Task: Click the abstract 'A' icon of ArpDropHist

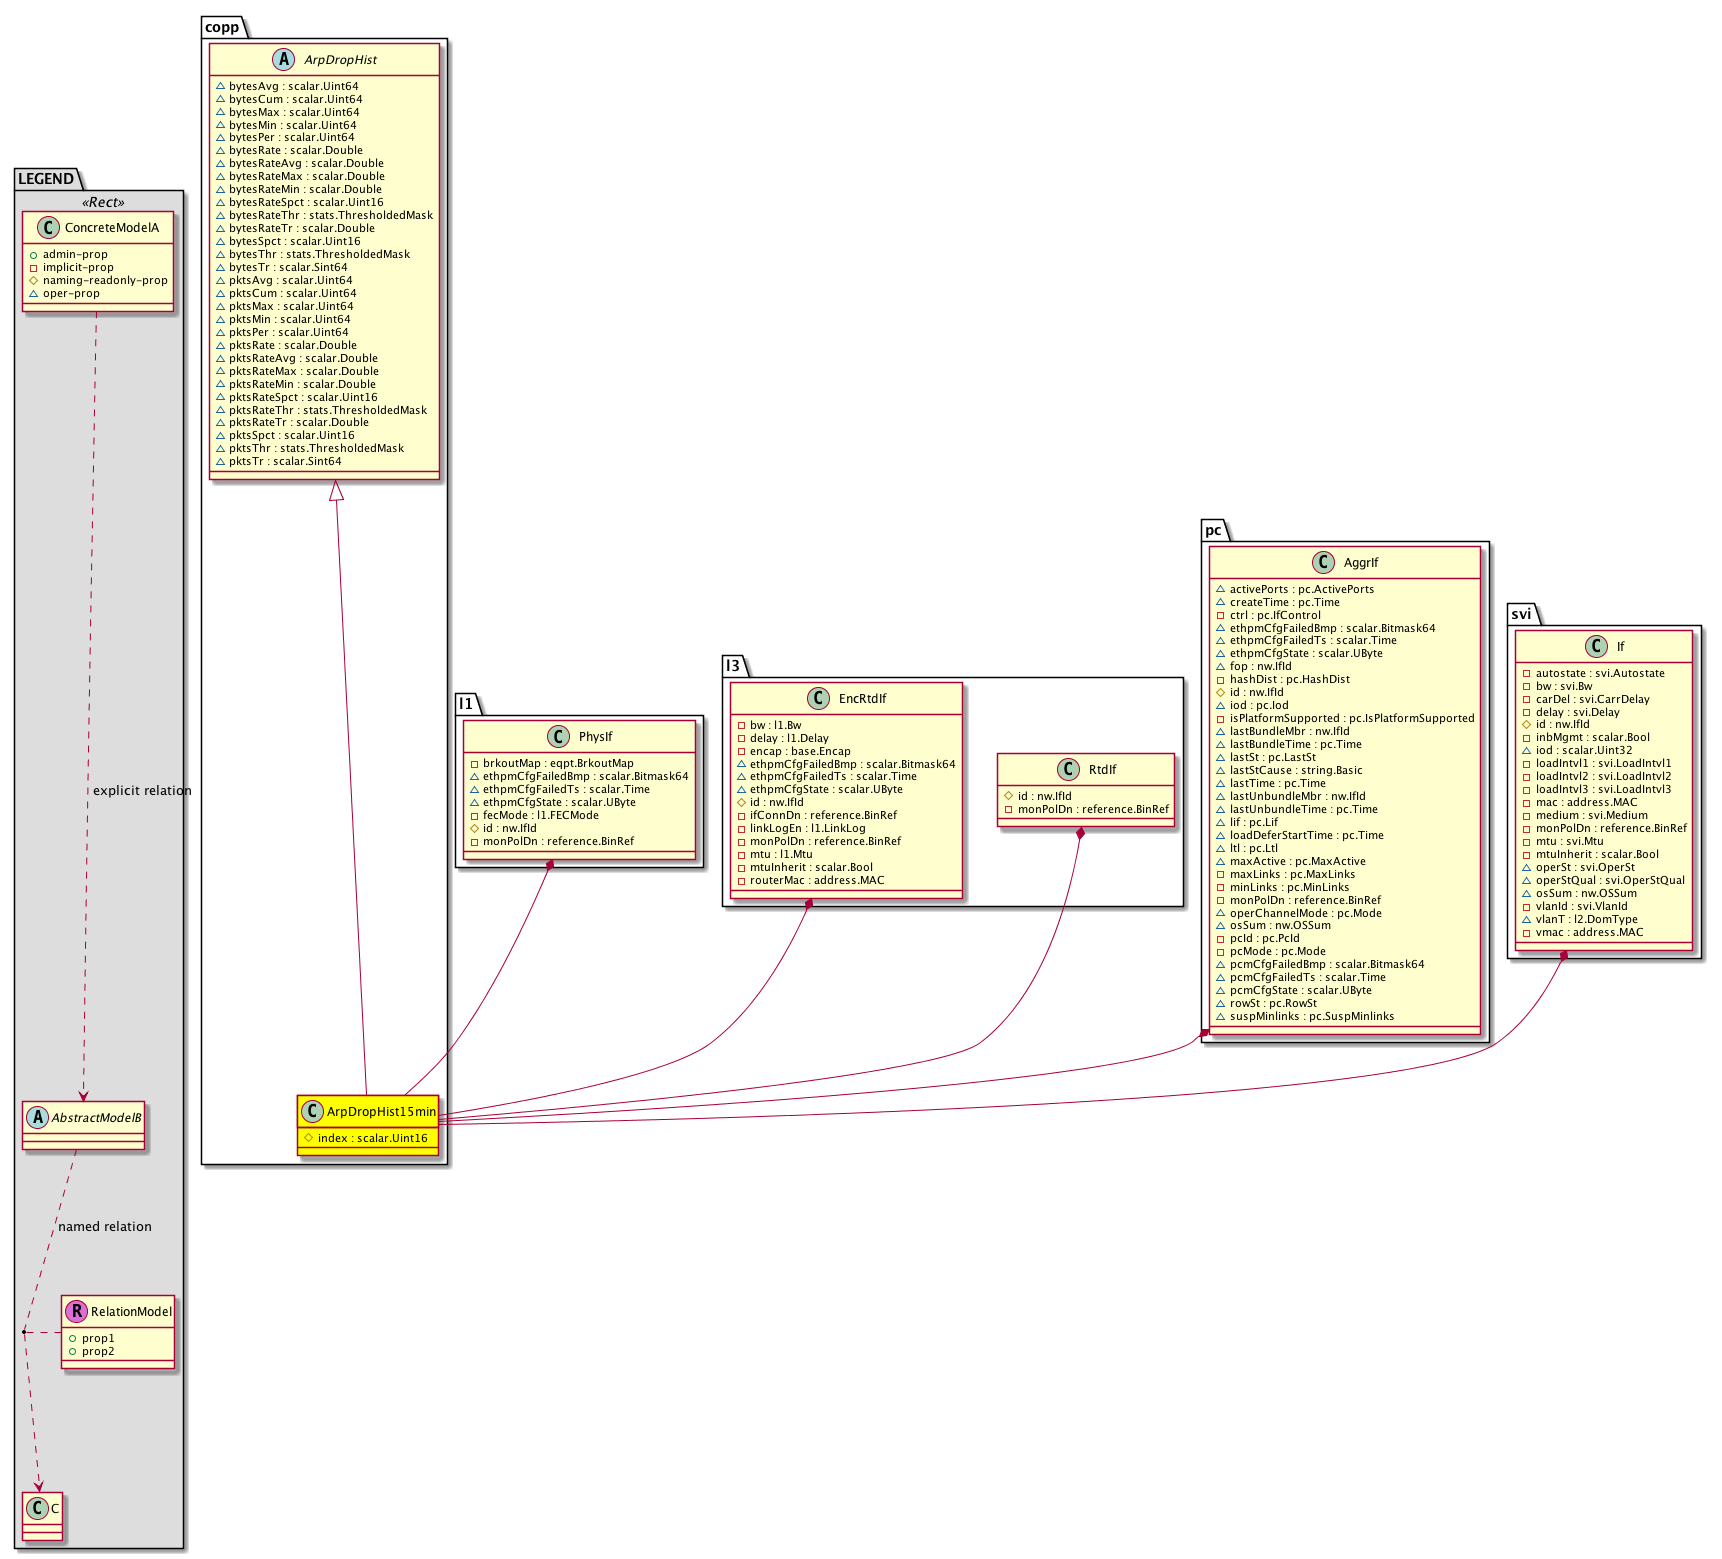Action: [284, 60]
